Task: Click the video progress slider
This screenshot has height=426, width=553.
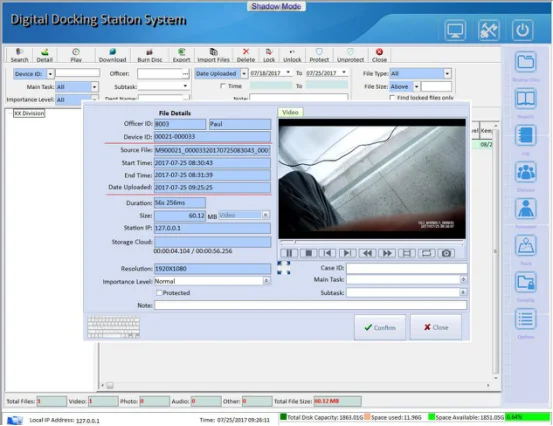Action: coord(372,242)
